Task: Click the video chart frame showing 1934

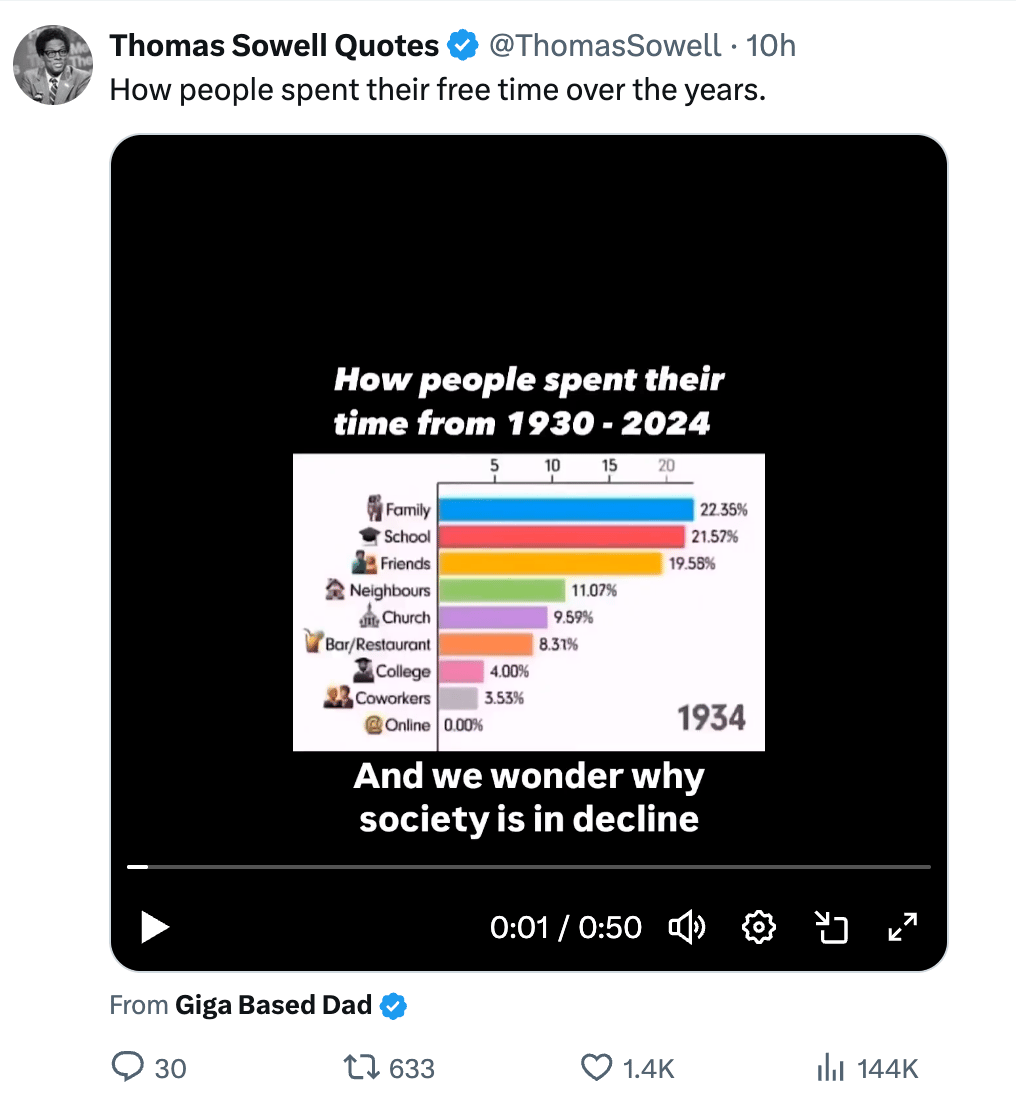Action: 528,601
